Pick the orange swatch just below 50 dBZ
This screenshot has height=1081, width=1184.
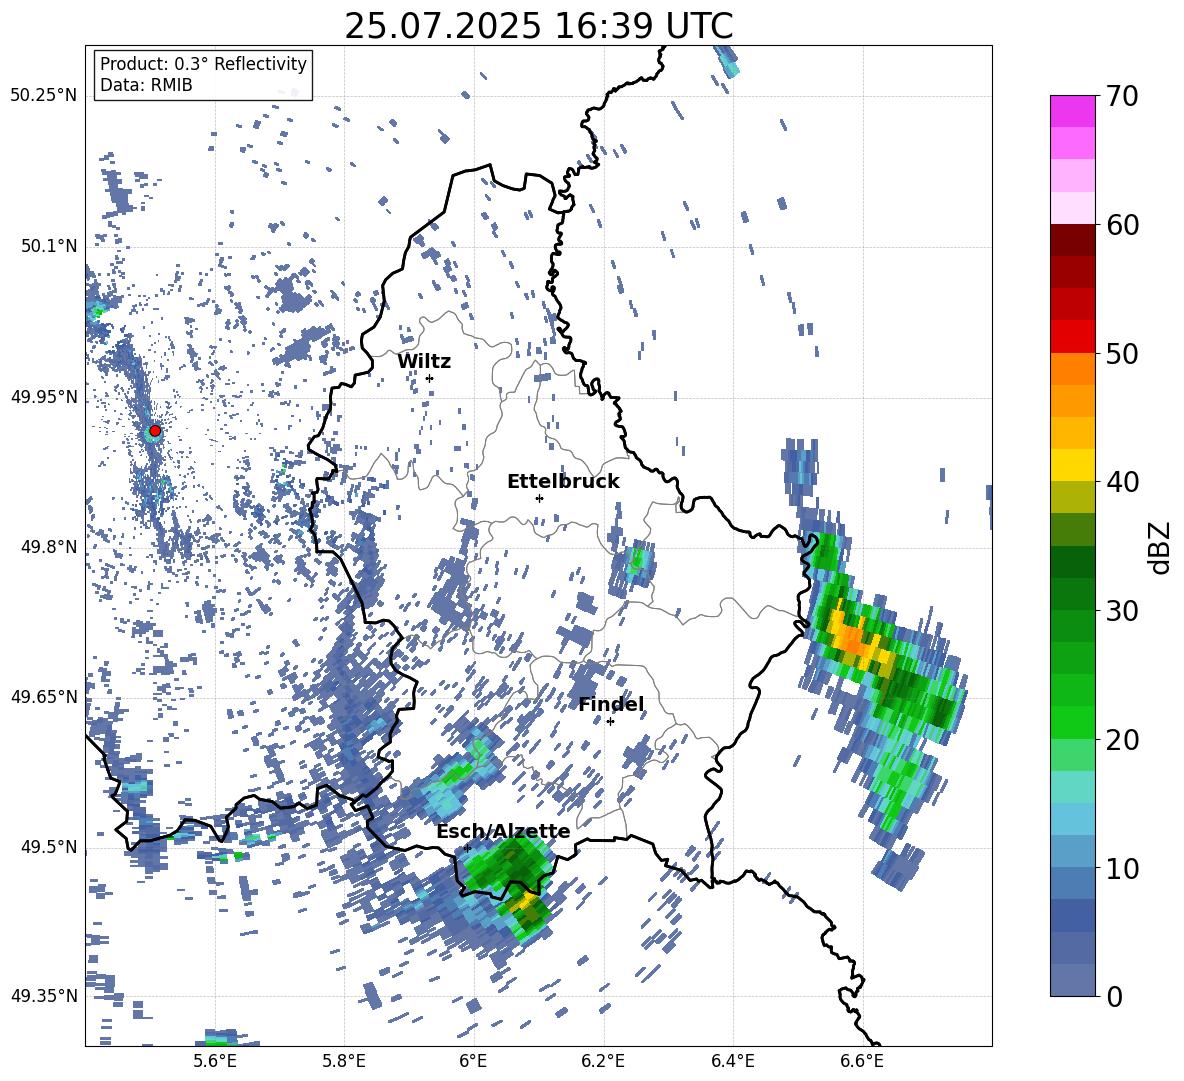1072,369
